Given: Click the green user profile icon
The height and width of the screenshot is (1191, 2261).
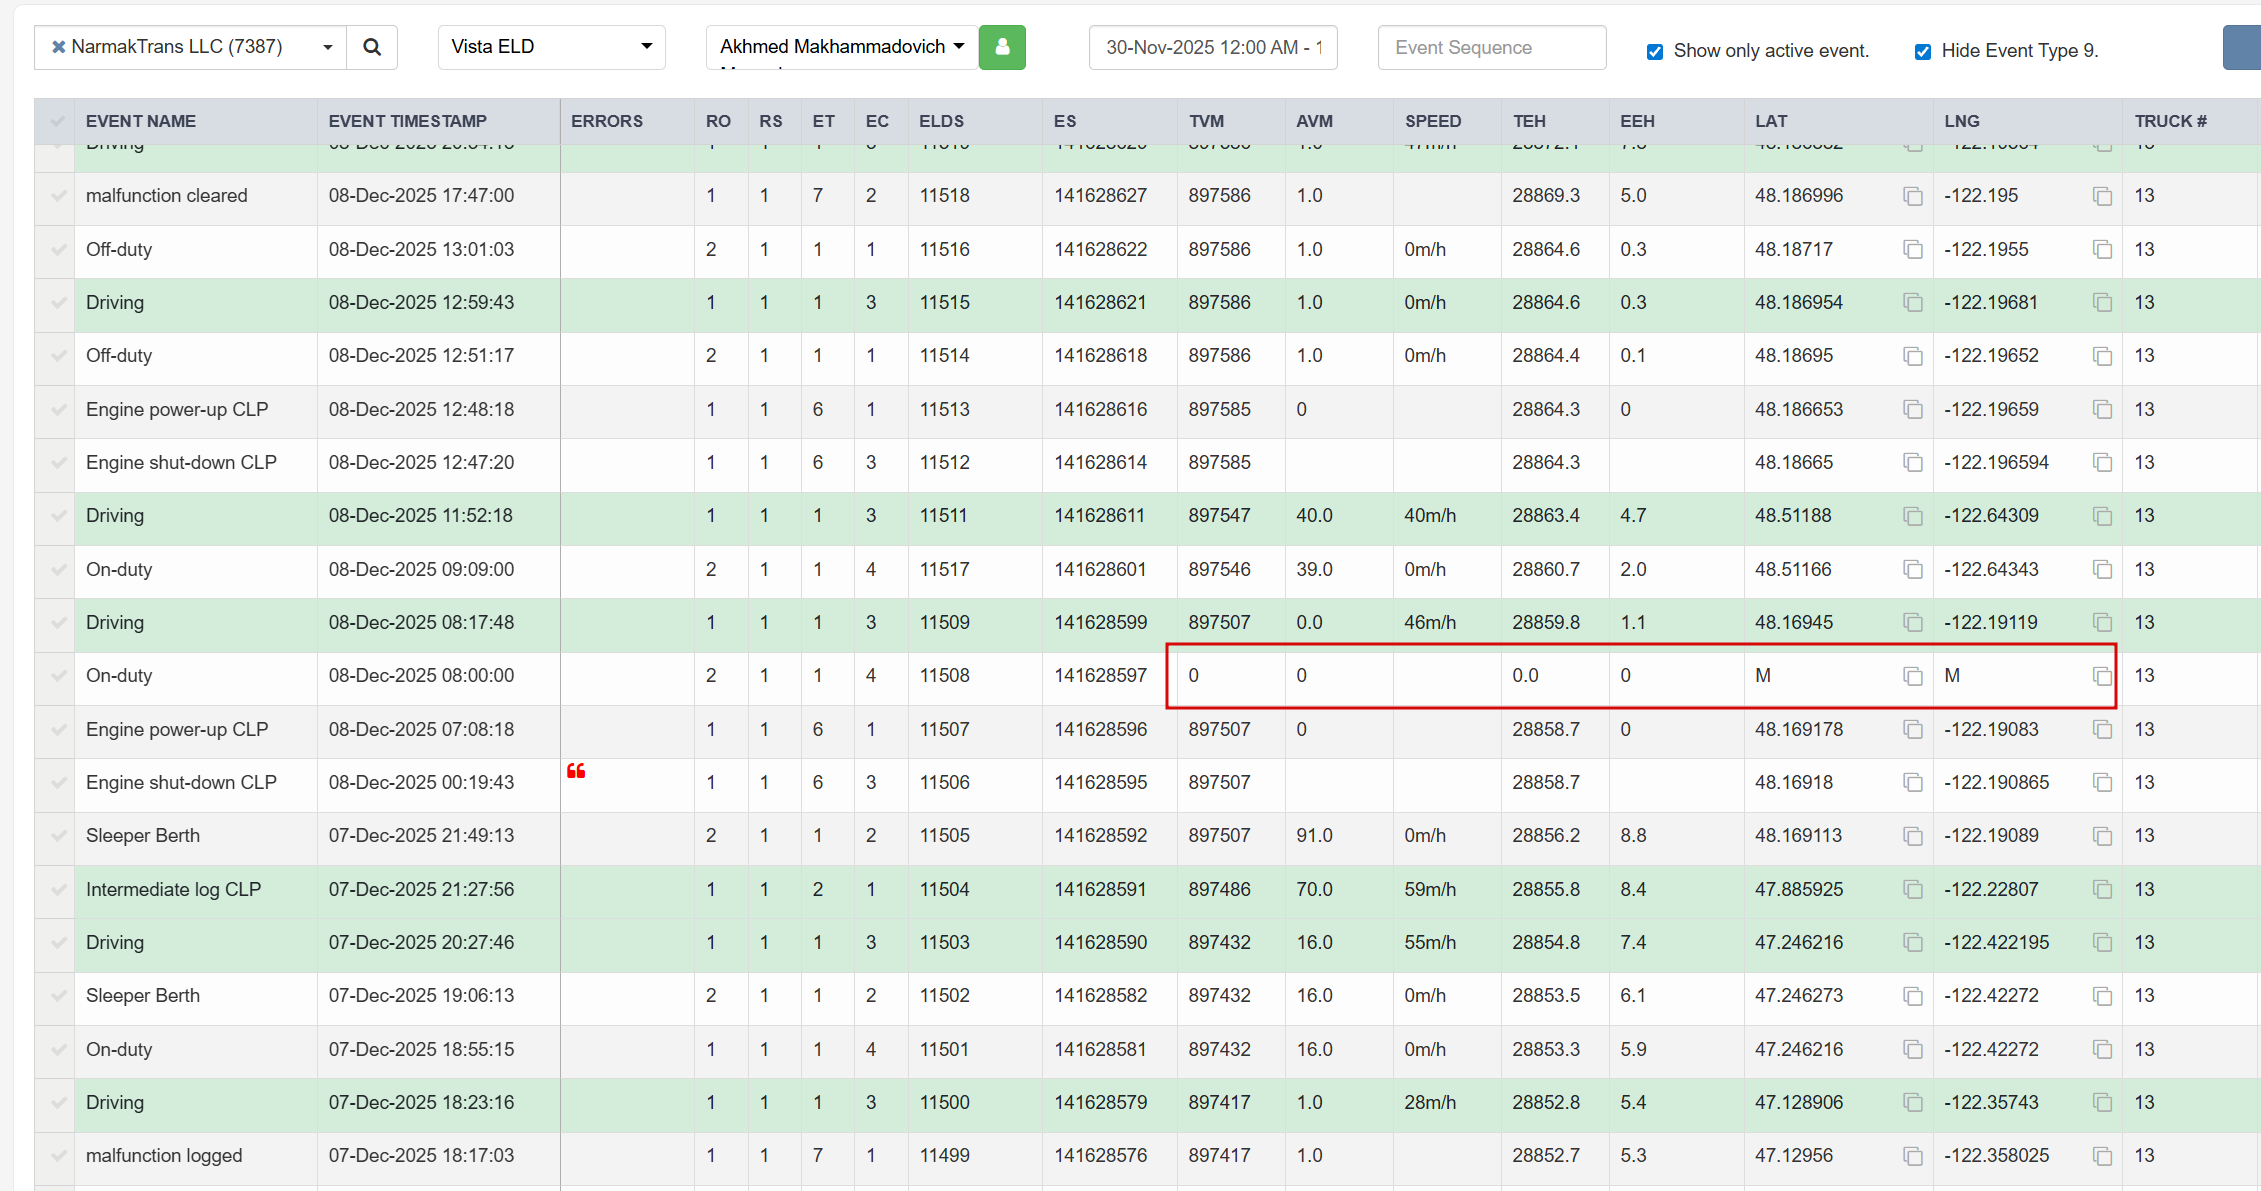Looking at the screenshot, I should coord(1002,47).
